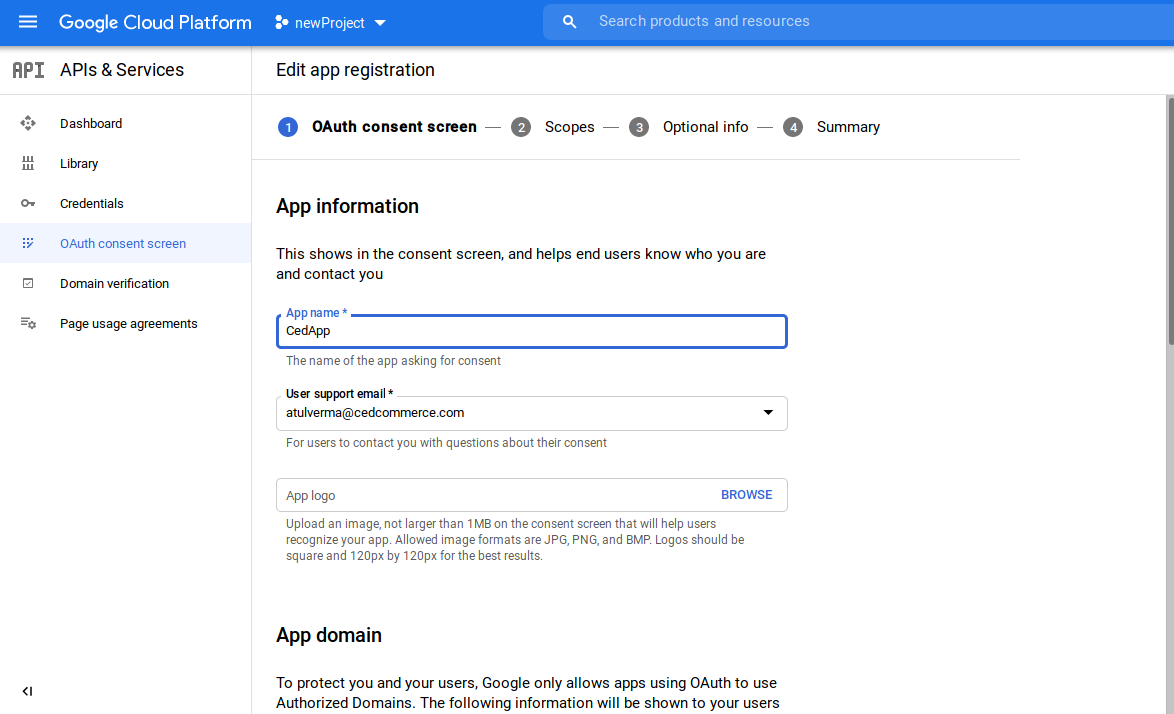Go to Library in the sidebar
Screen dimensions: 1174x714
126,163
